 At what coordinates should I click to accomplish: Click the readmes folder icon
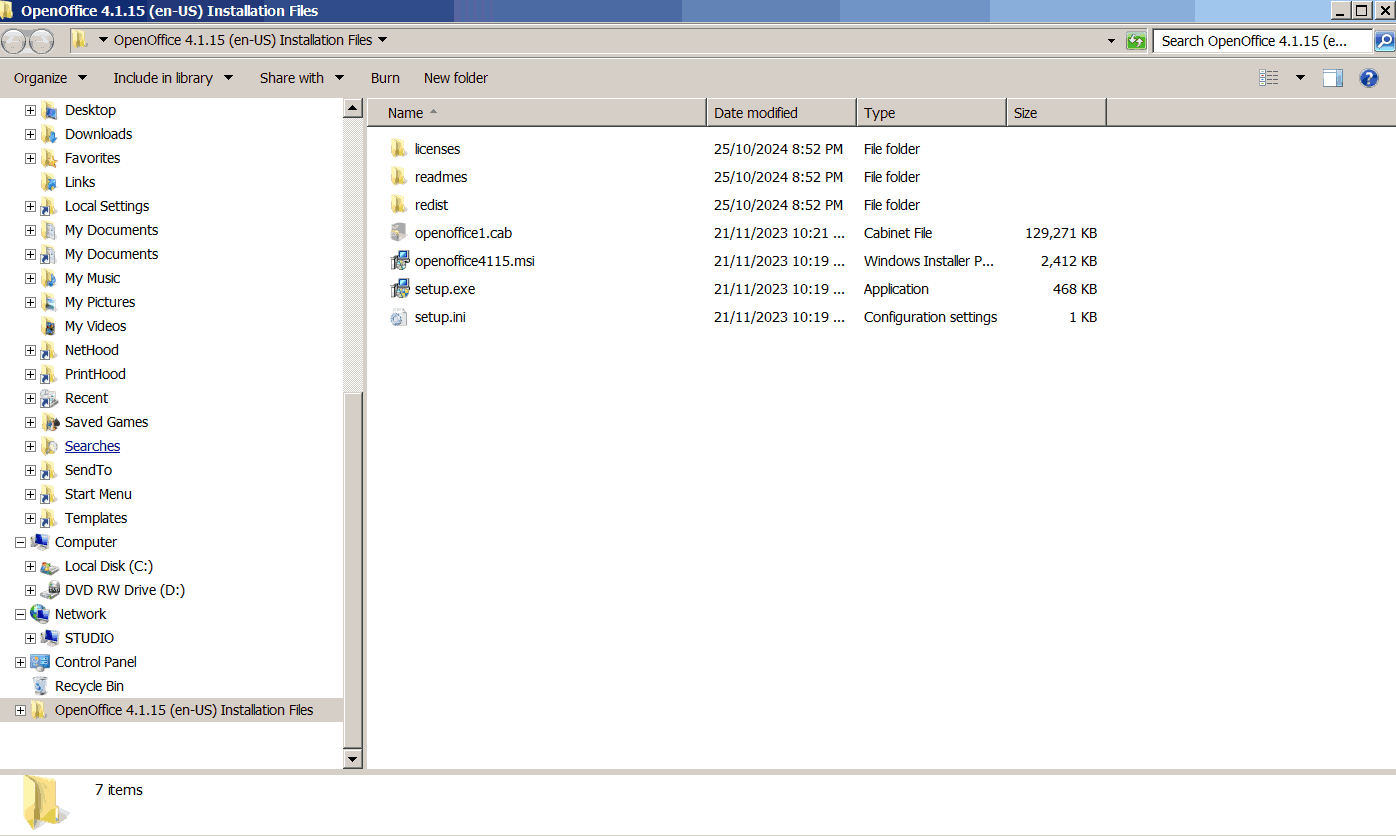tap(399, 177)
